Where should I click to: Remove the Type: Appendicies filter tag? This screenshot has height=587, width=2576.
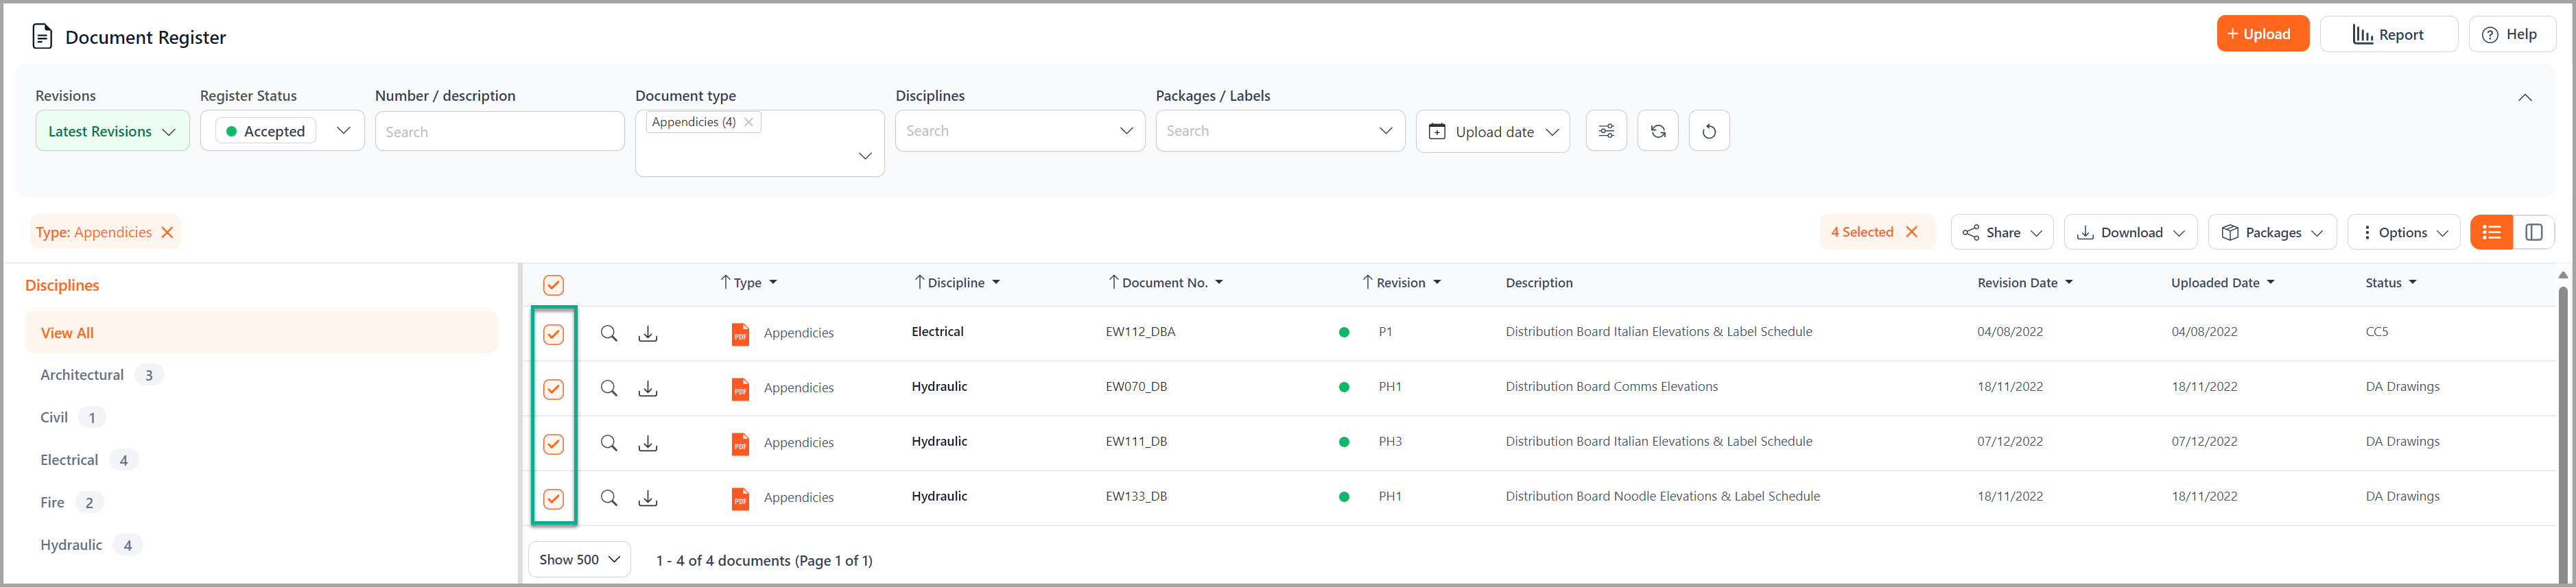168,232
